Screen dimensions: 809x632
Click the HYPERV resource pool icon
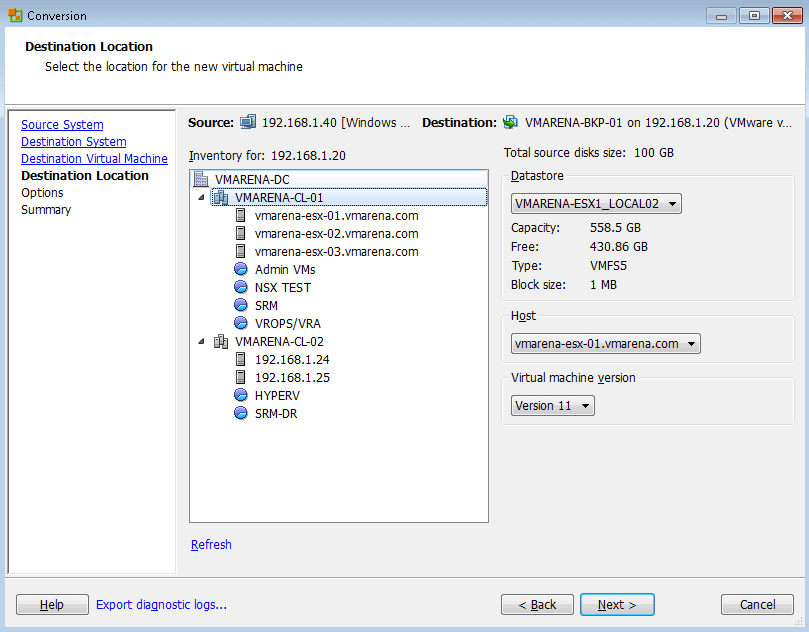(x=240, y=395)
